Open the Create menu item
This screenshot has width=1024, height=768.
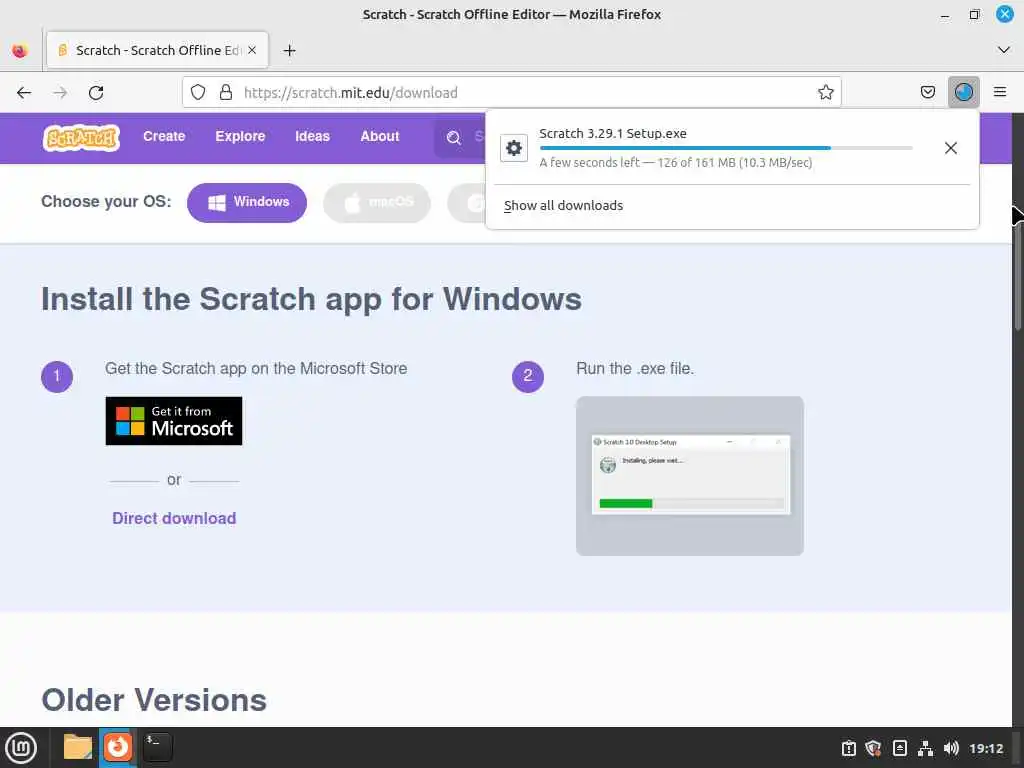tap(164, 136)
